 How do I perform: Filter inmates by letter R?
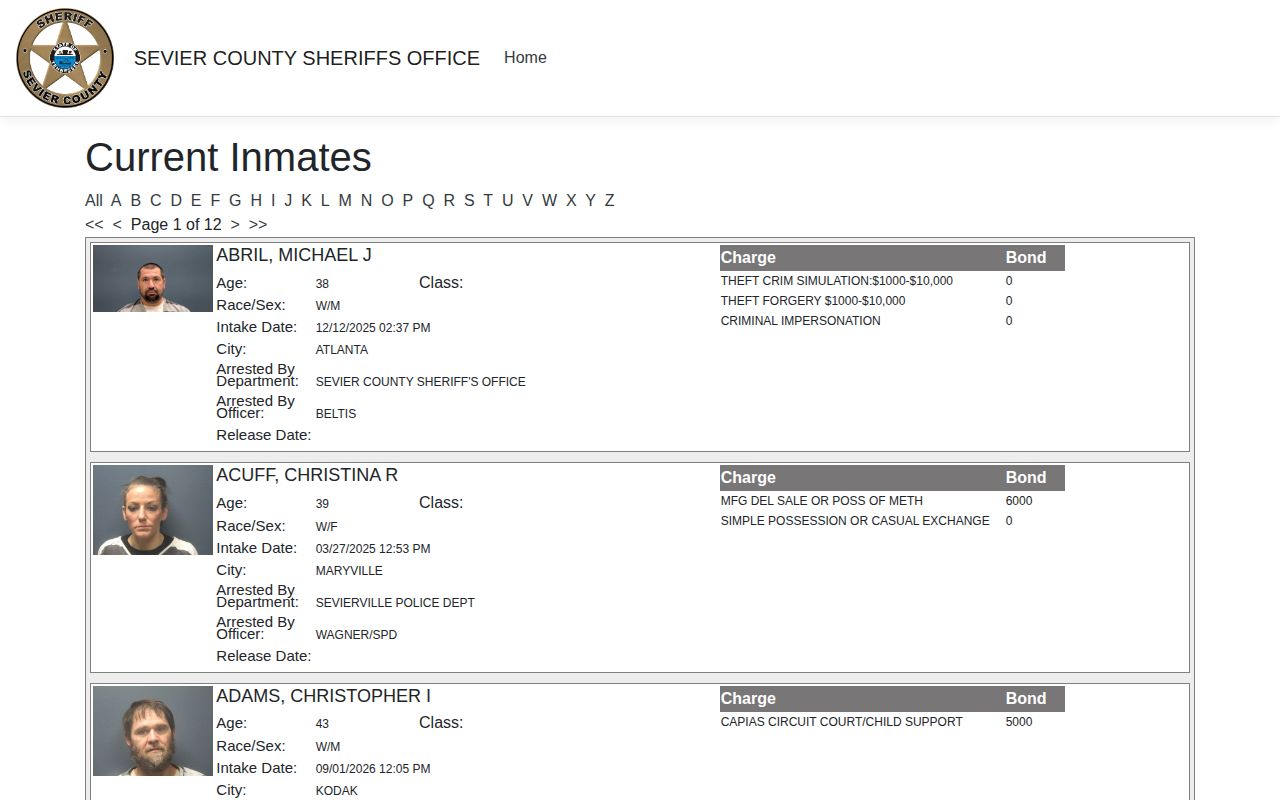[x=449, y=200]
